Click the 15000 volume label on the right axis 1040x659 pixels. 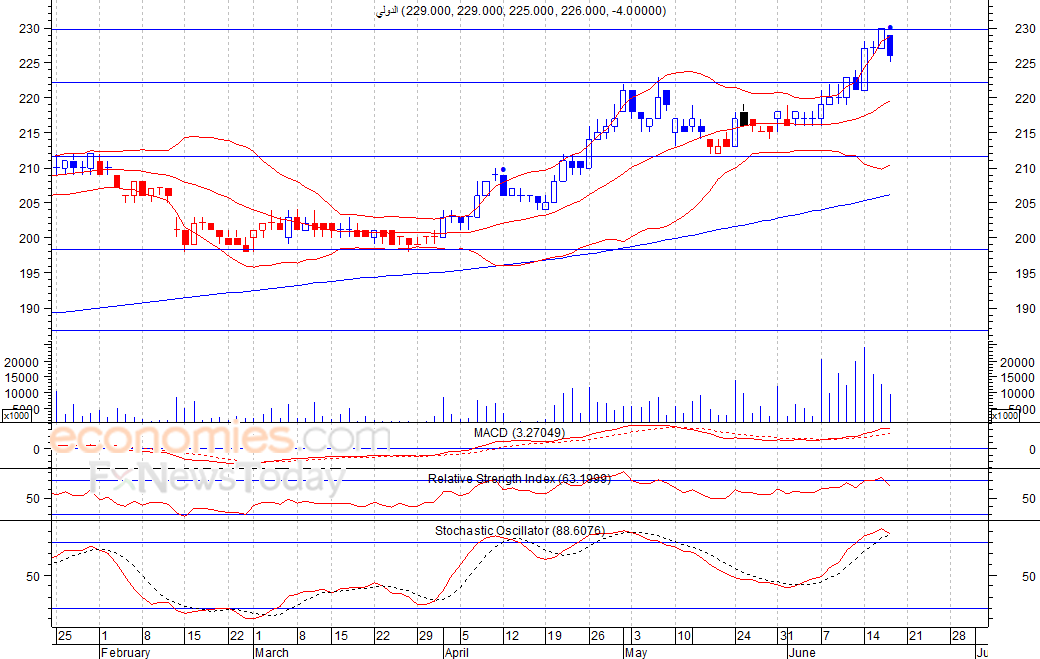click(x=1017, y=378)
